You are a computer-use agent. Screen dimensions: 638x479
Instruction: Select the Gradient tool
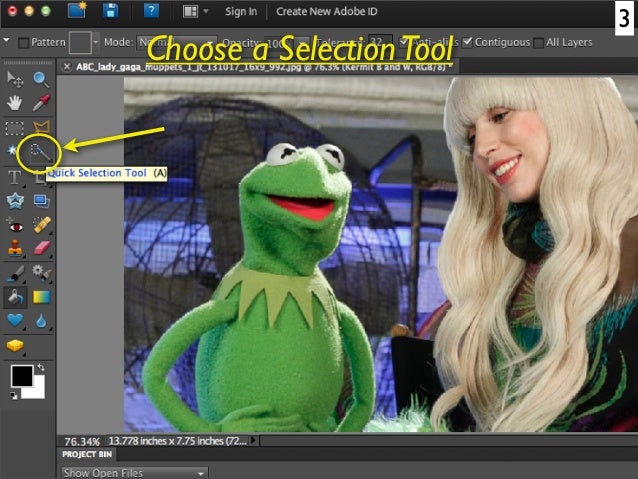tap(41, 297)
